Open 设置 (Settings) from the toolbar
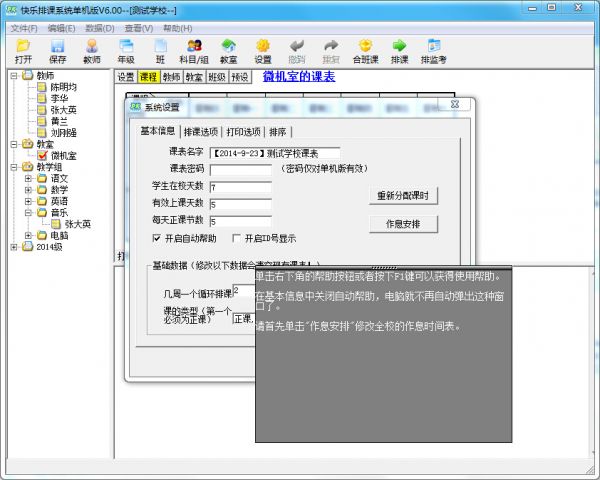The width and height of the screenshot is (600, 480). (263, 50)
